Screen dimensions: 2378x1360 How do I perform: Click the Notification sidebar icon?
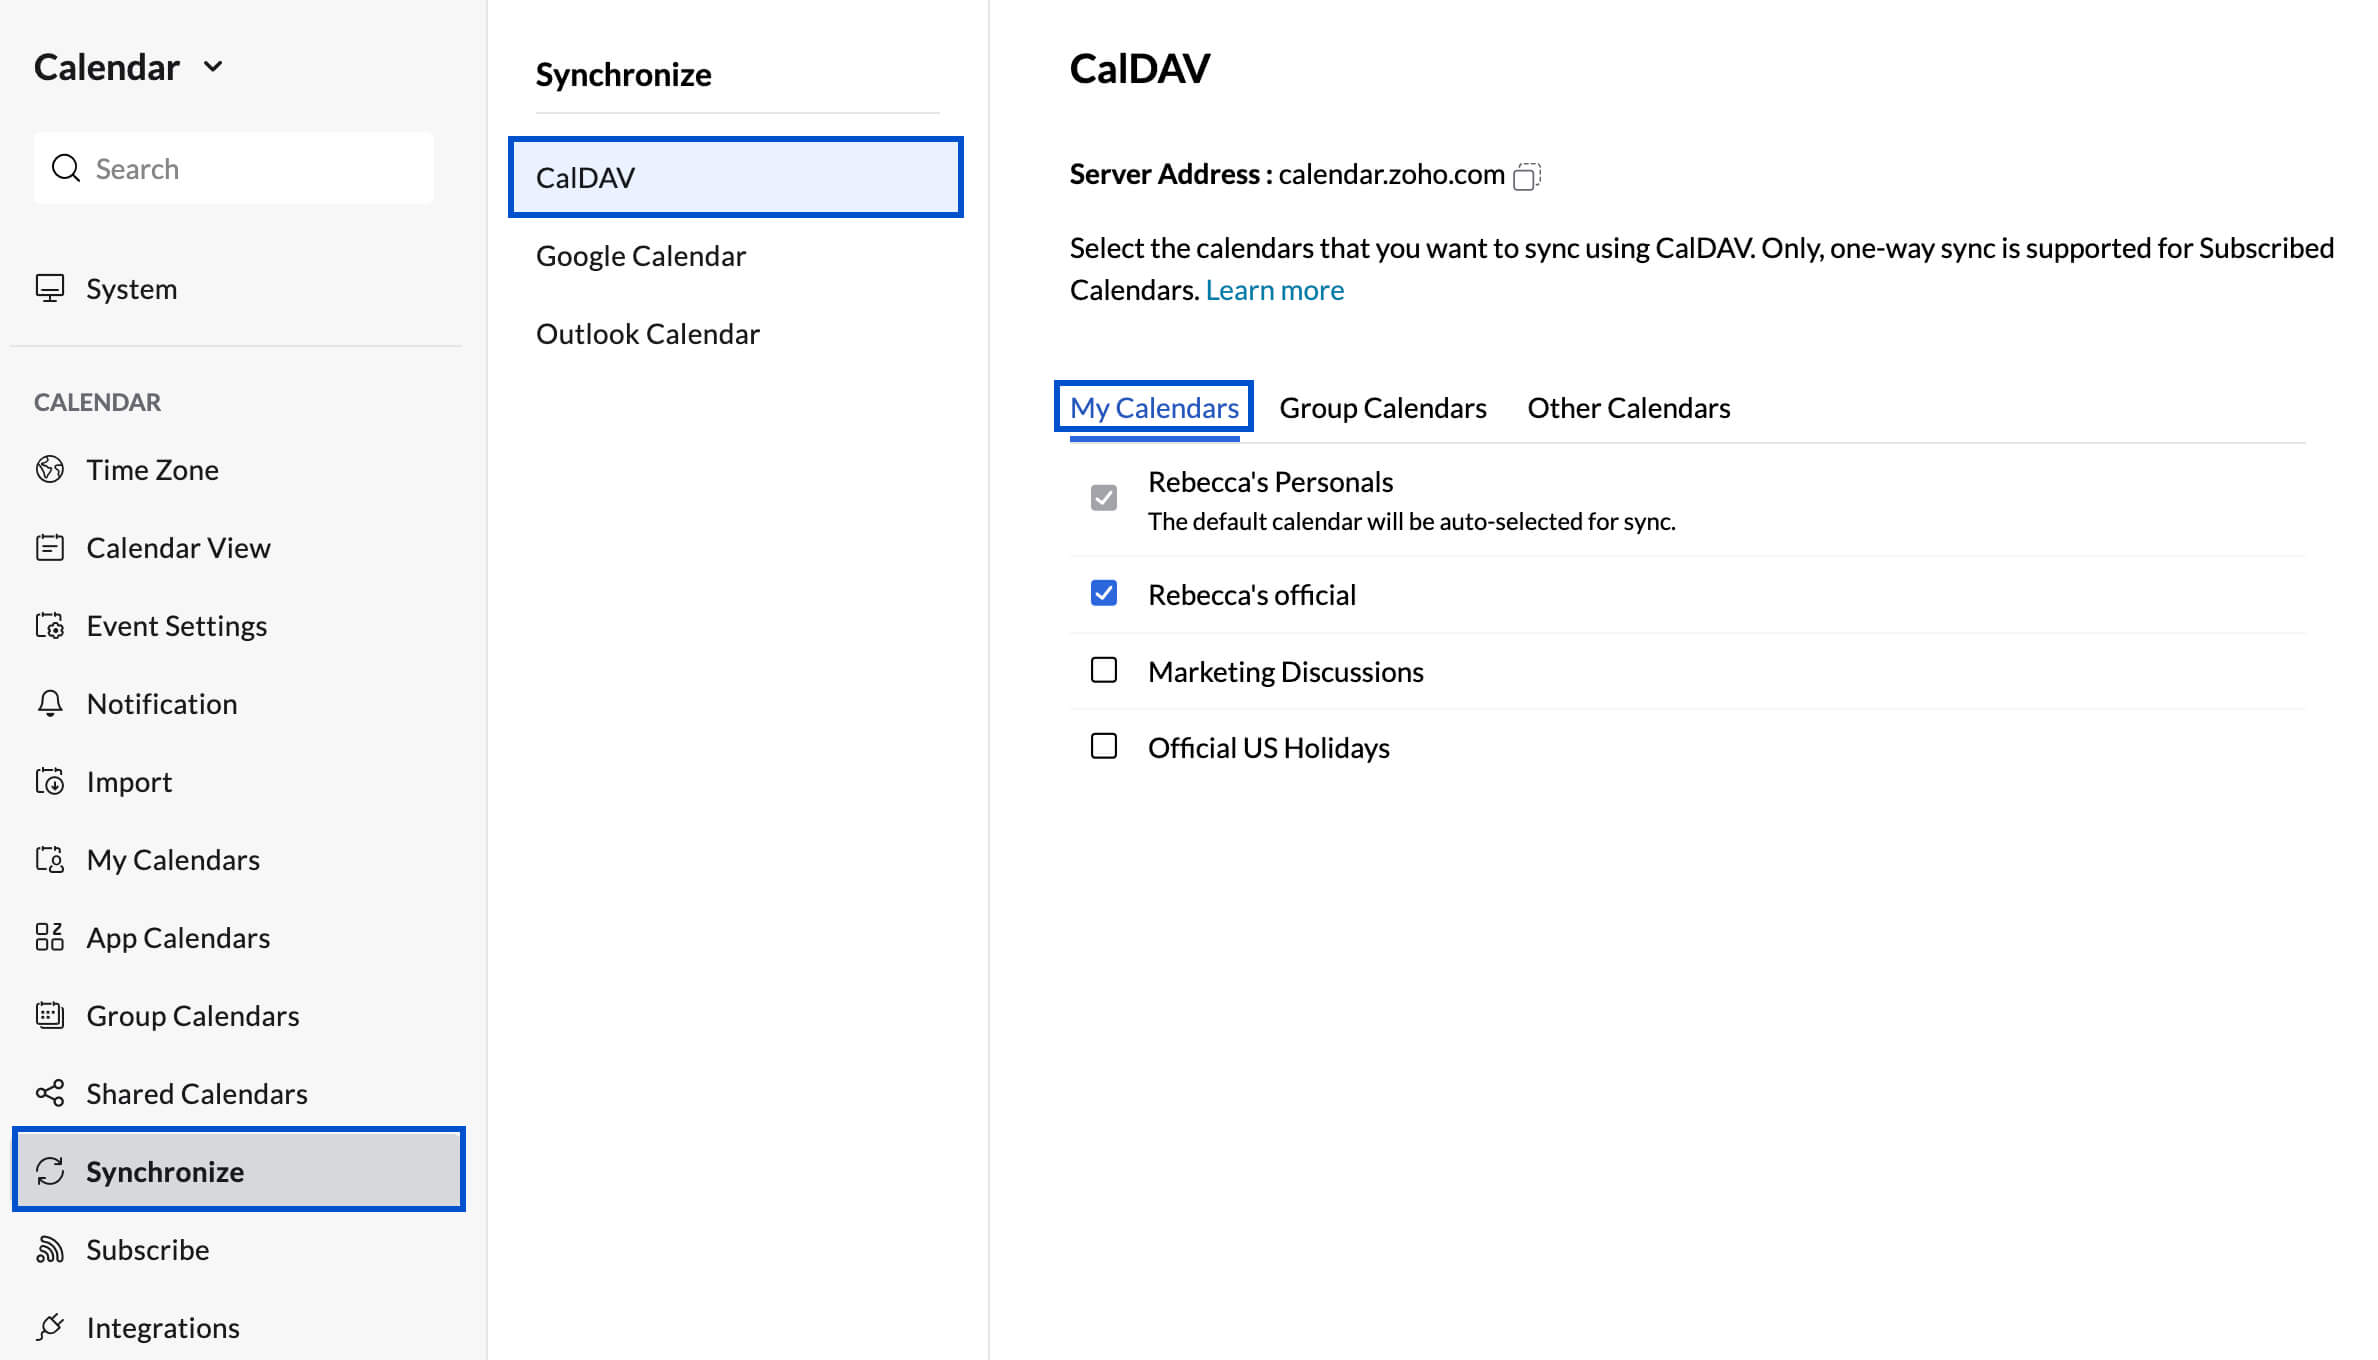tap(49, 702)
